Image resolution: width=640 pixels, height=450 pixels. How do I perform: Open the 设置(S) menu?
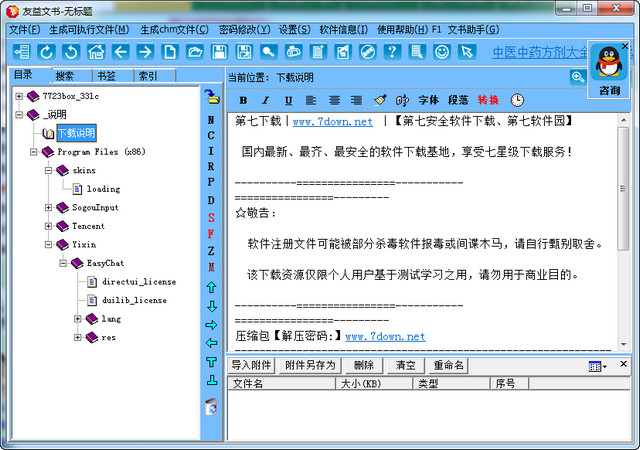click(x=295, y=29)
